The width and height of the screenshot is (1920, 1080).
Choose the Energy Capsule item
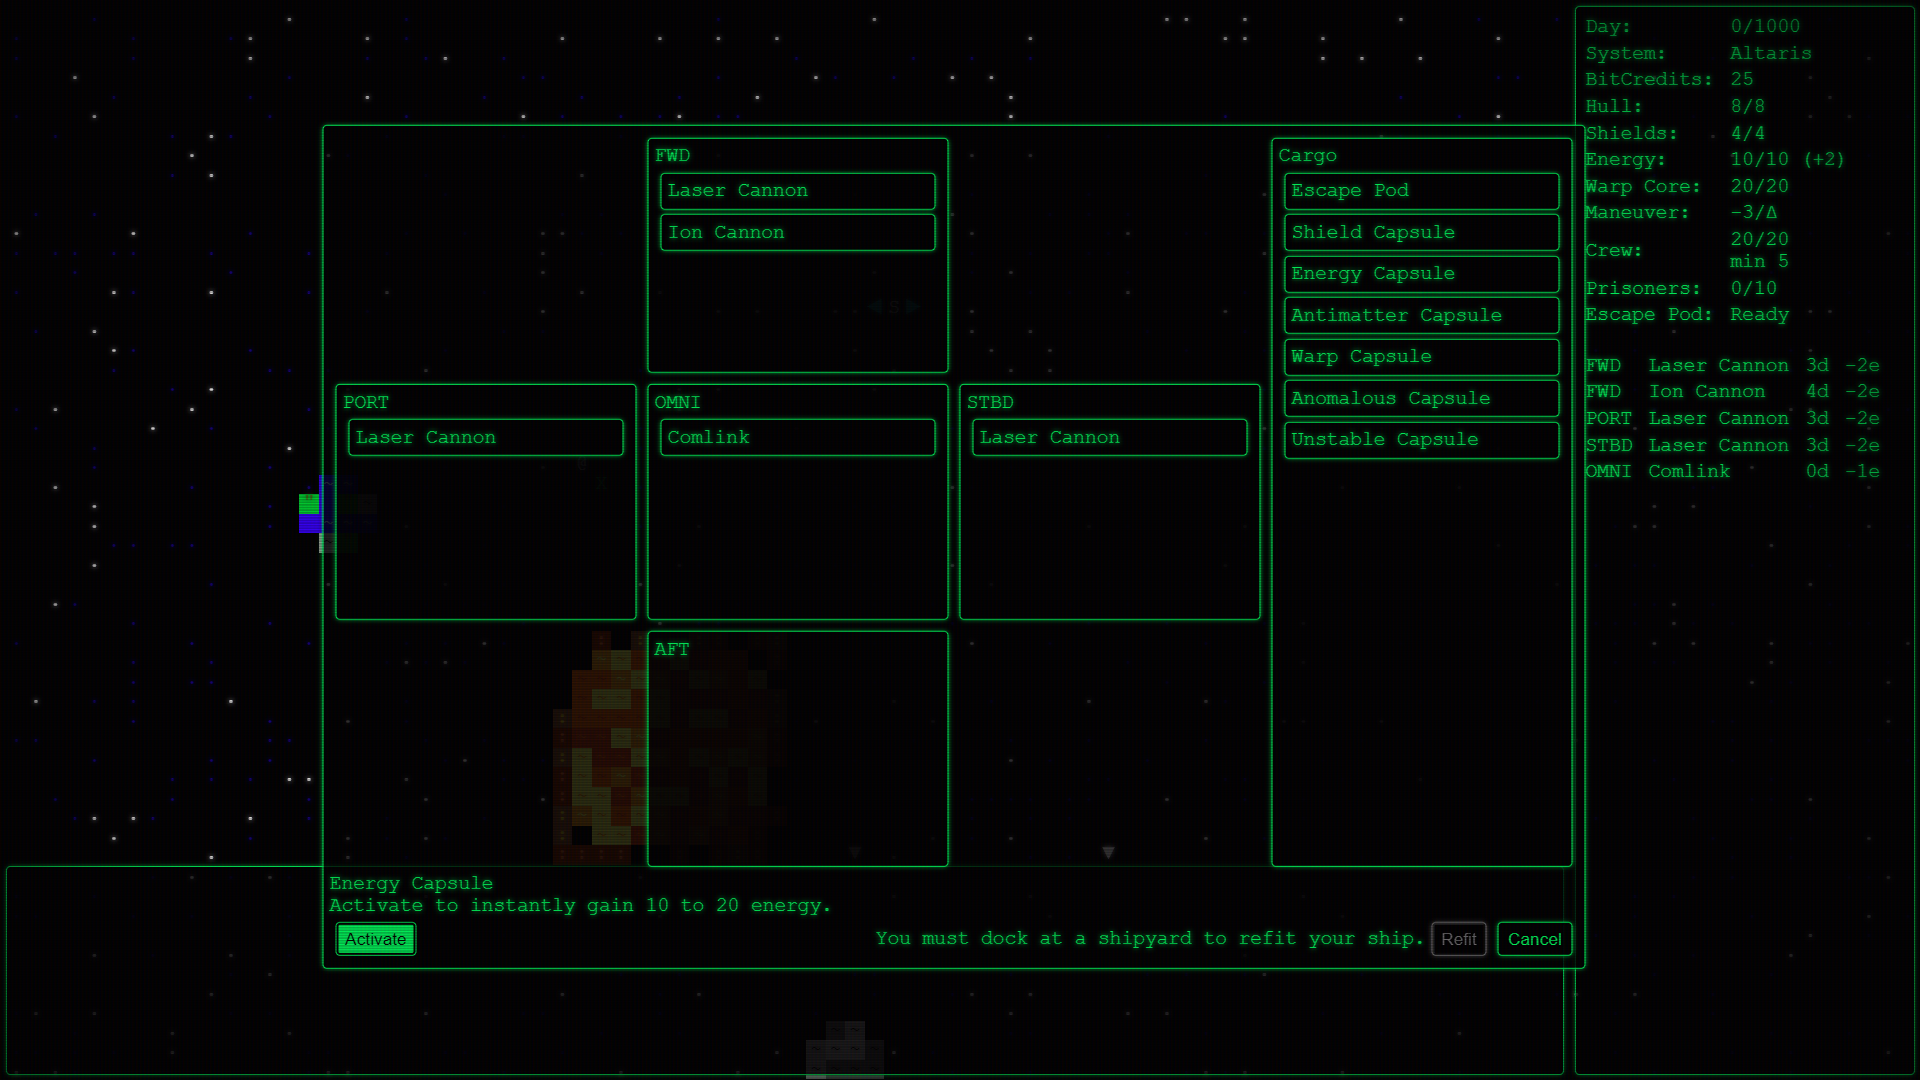[x=1421, y=274]
